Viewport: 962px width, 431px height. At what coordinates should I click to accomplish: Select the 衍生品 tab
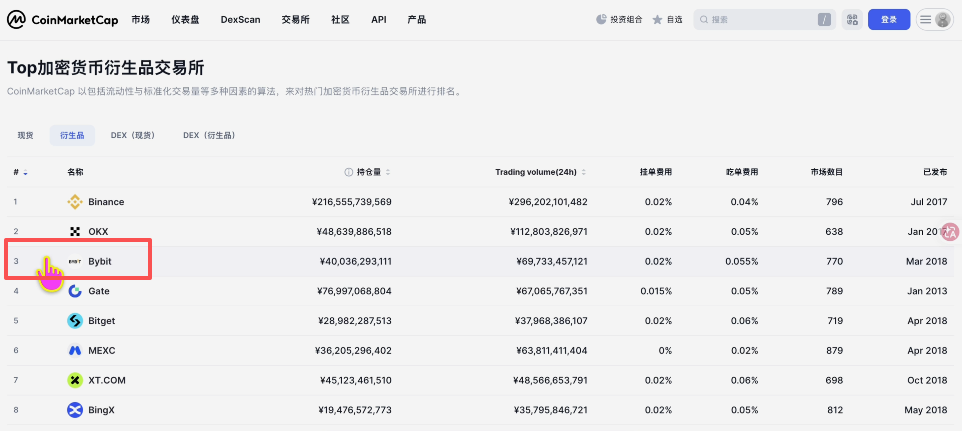[72, 135]
